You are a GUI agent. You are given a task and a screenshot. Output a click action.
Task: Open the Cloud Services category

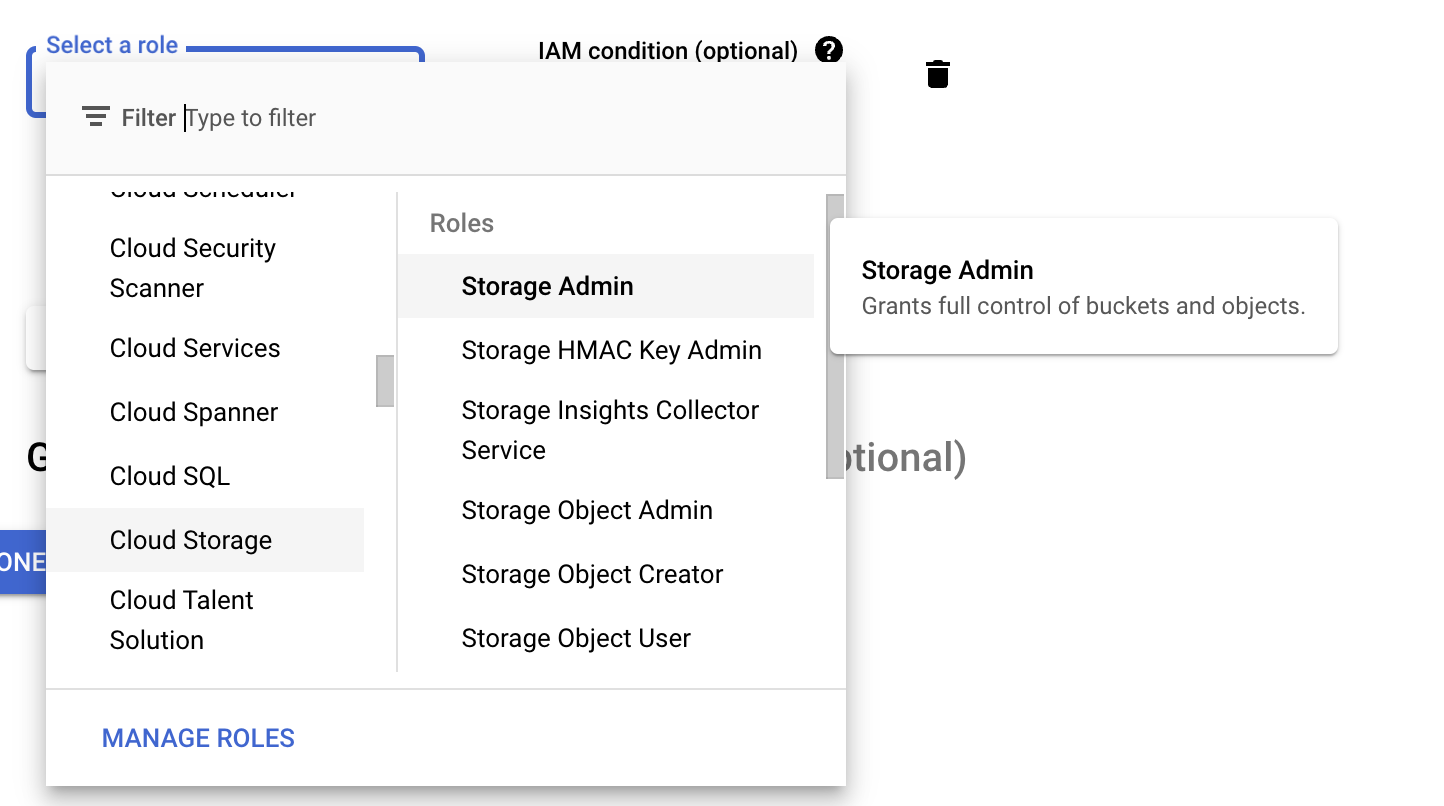coord(195,348)
